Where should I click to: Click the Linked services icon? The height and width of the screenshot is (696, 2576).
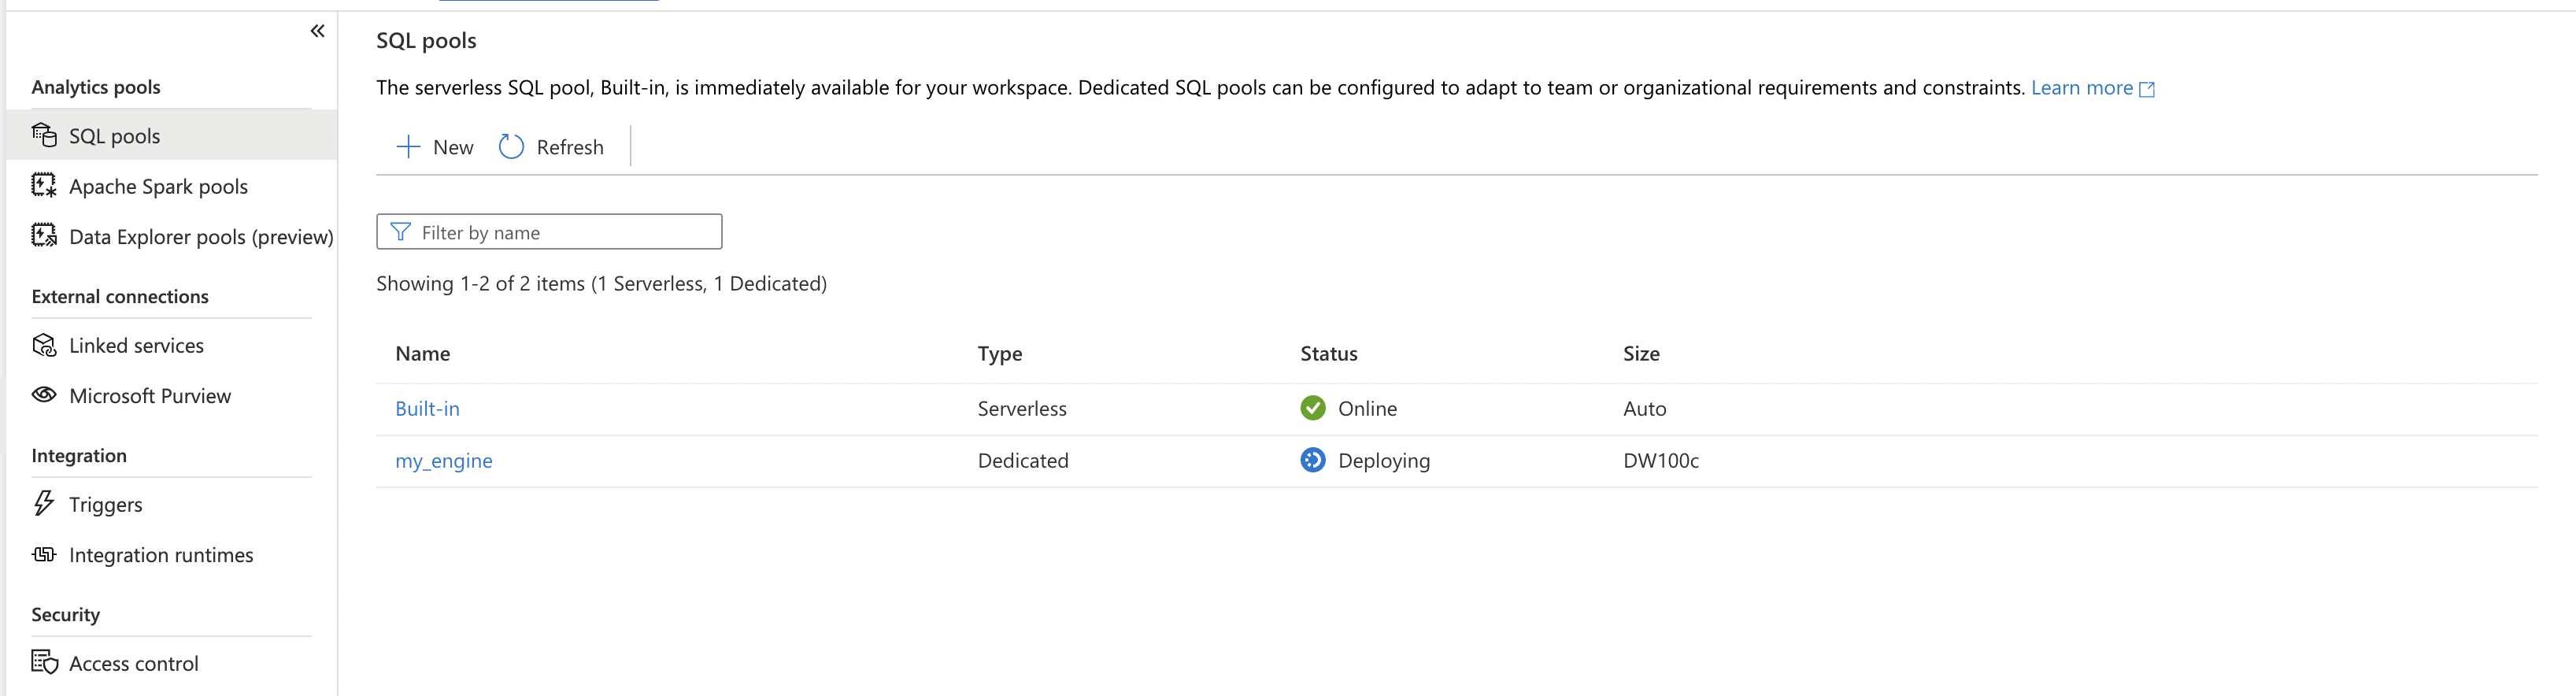pyautogui.click(x=44, y=345)
